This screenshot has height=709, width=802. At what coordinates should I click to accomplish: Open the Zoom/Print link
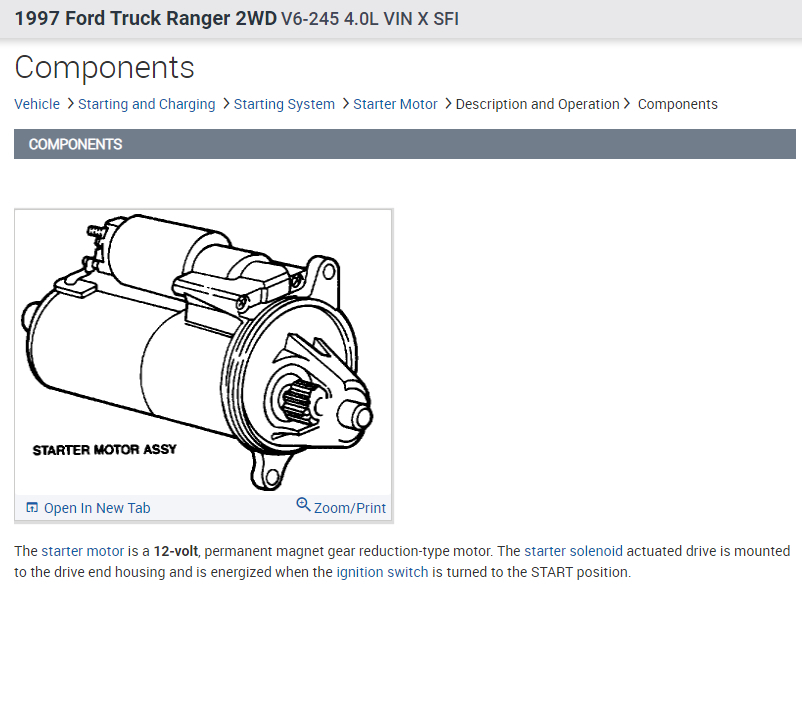click(350, 508)
